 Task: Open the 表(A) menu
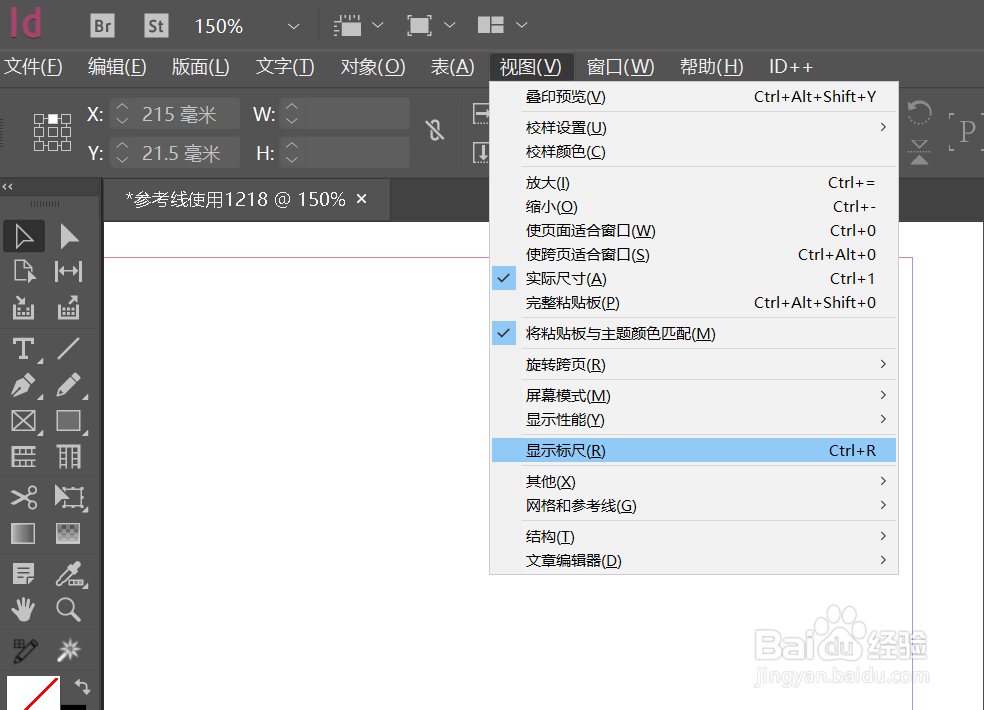pyautogui.click(x=452, y=67)
